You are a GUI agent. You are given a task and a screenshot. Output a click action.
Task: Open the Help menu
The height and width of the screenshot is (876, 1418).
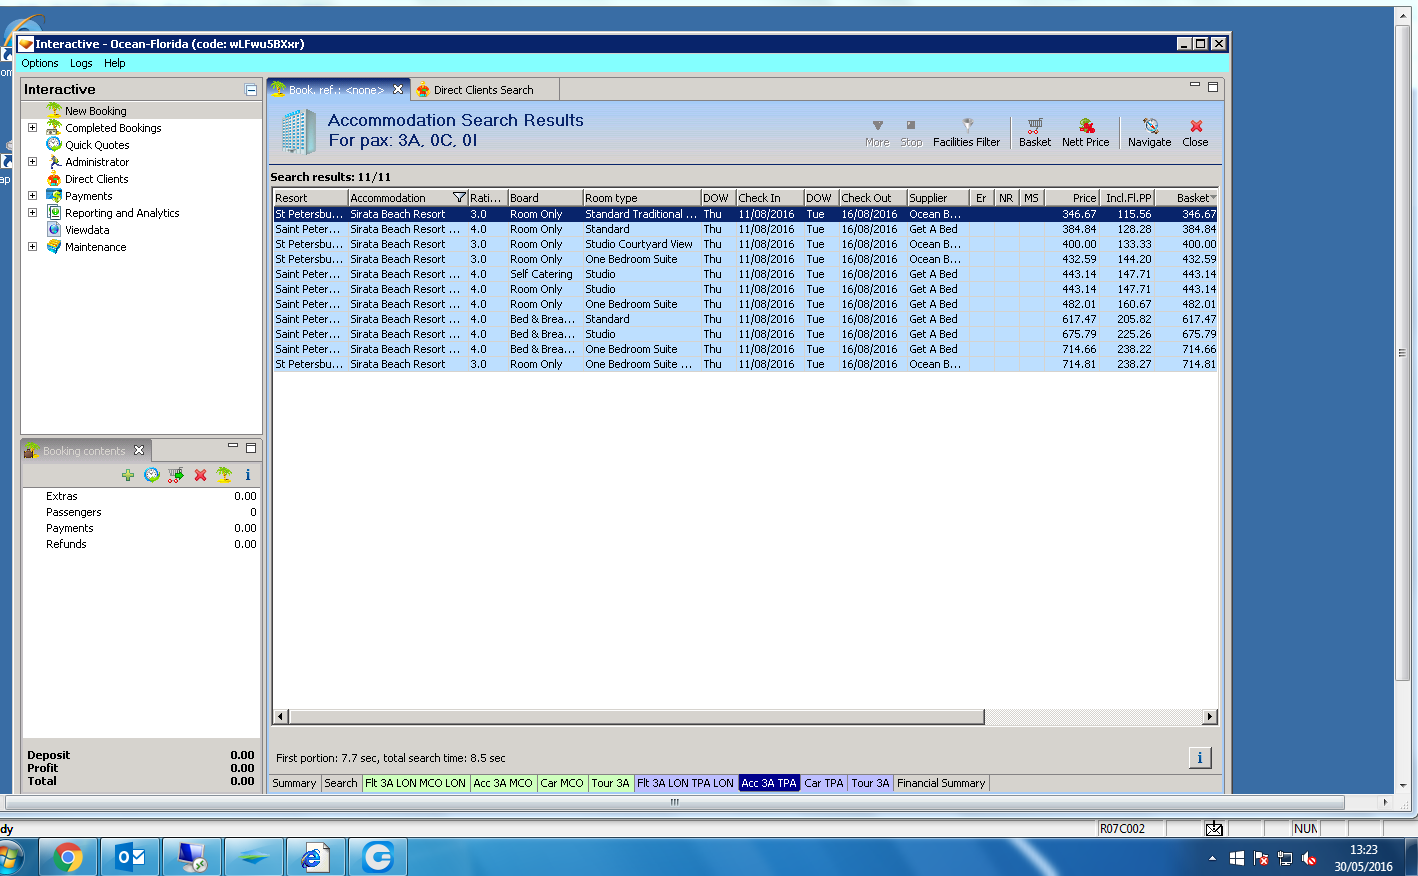point(115,63)
